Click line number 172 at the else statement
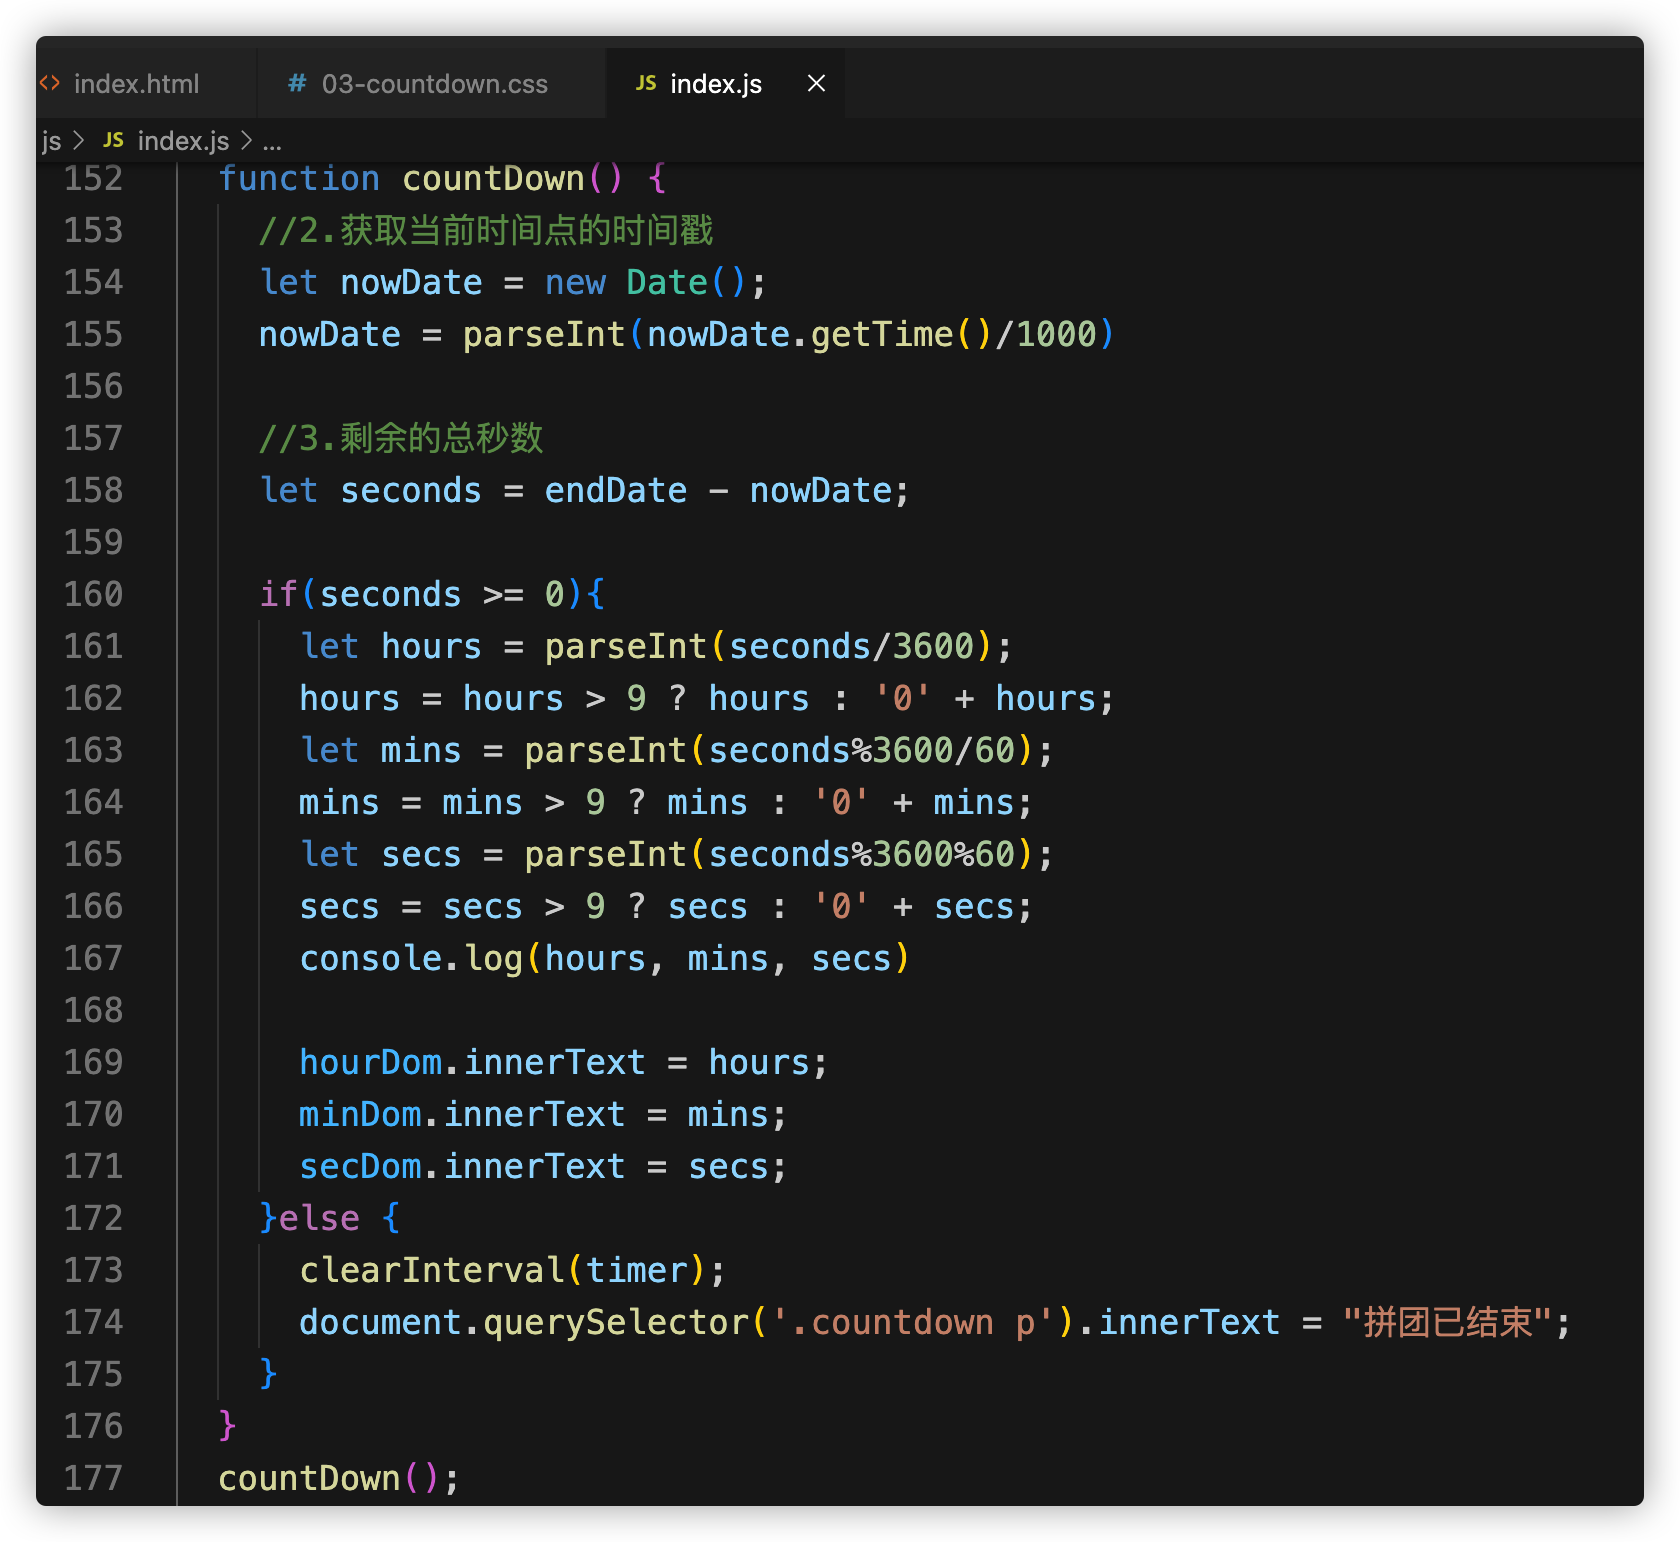Image resolution: width=1680 pixels, height=1542 pixels. click(x=93, y=1219)
